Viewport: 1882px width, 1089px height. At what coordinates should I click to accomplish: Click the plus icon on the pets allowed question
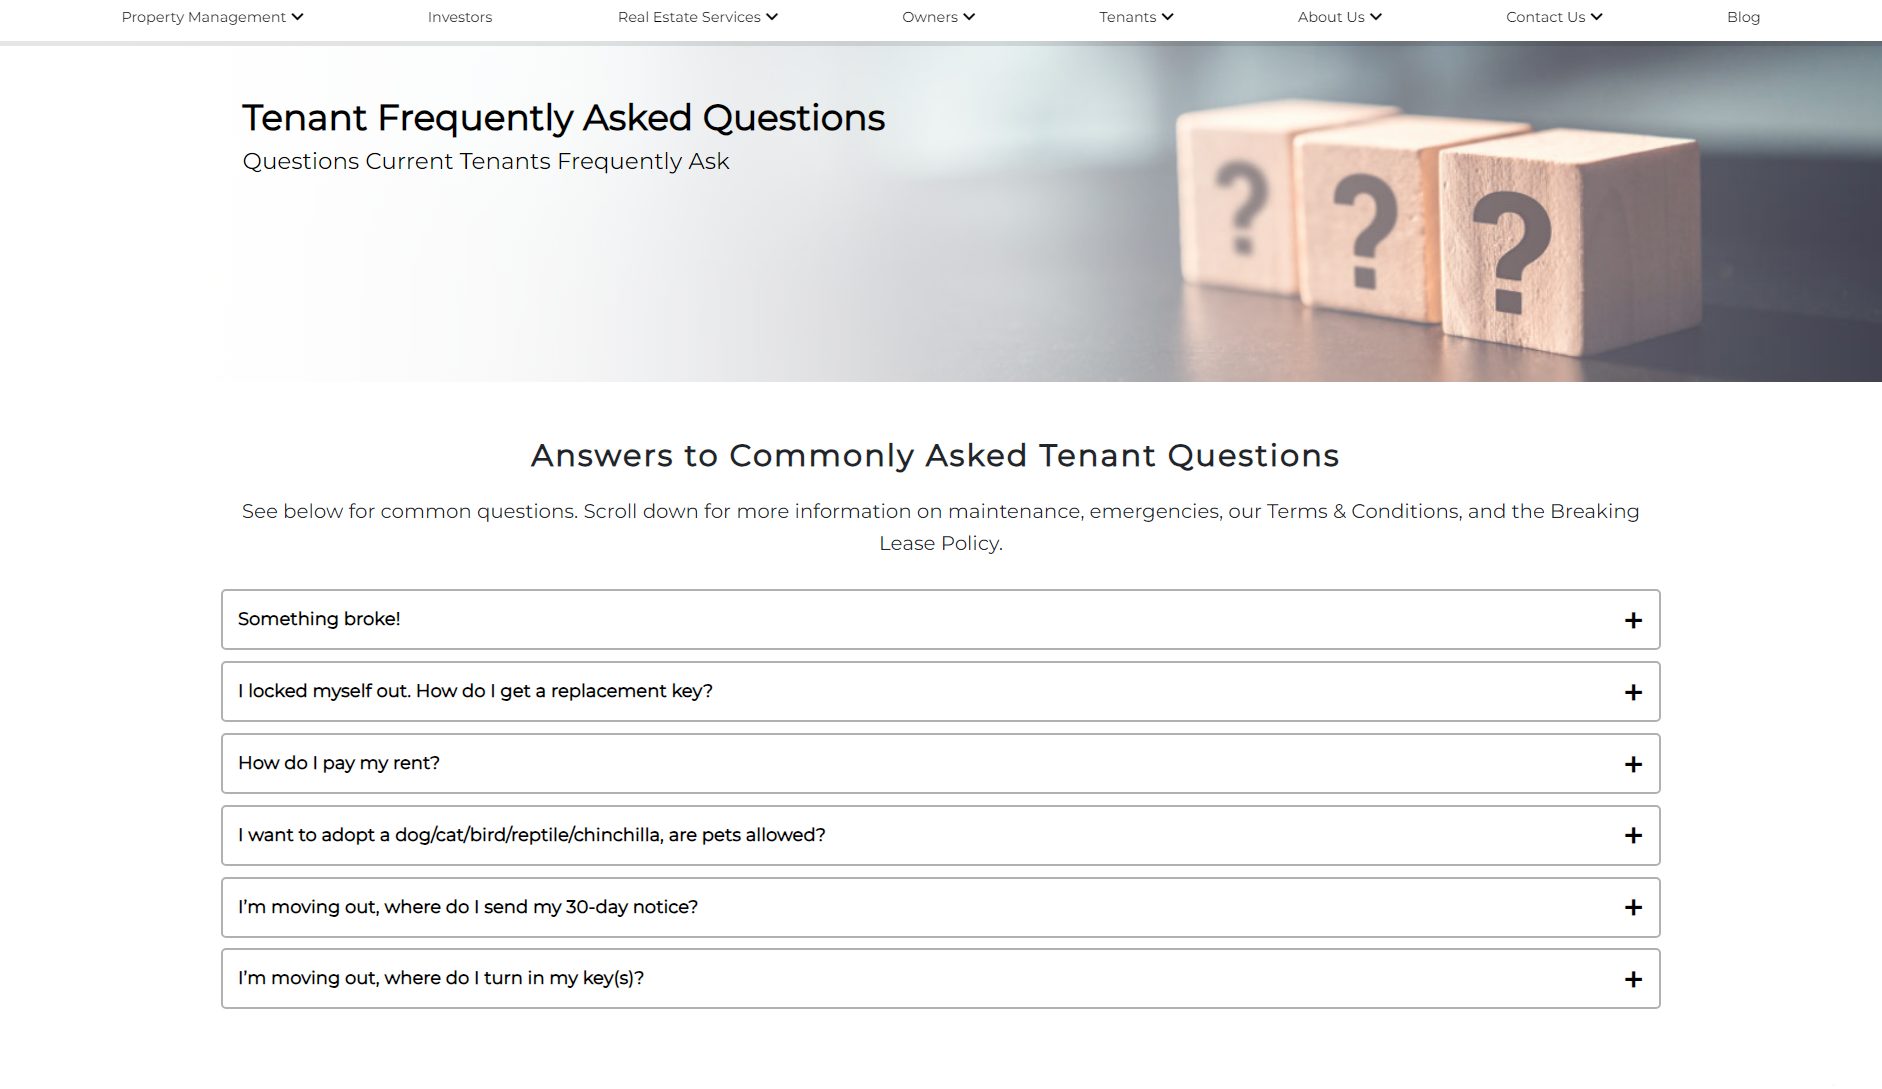click(1633, 836)
